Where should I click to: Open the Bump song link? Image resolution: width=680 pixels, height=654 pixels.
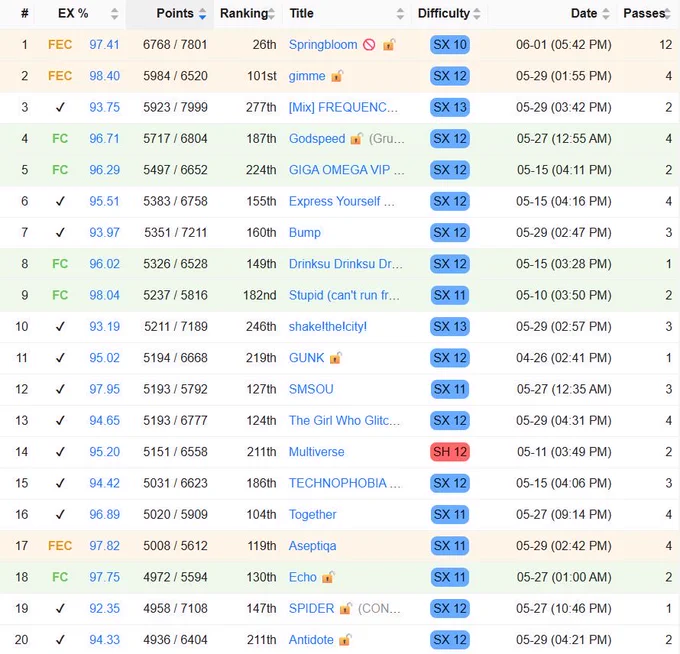point(304,232)
